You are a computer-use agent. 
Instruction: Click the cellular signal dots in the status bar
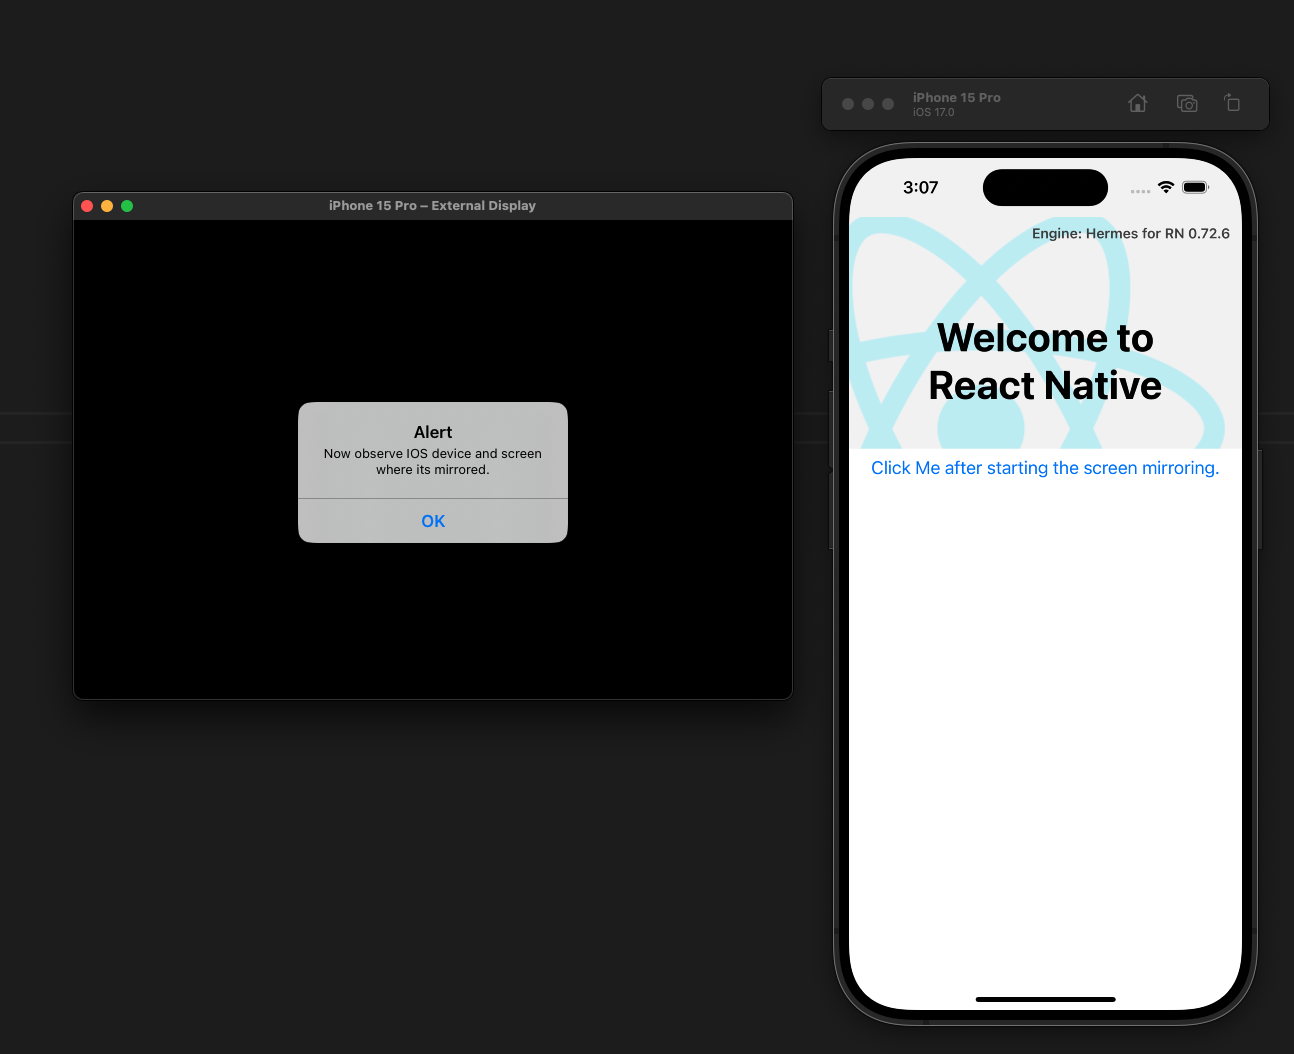pos(1140,191)
